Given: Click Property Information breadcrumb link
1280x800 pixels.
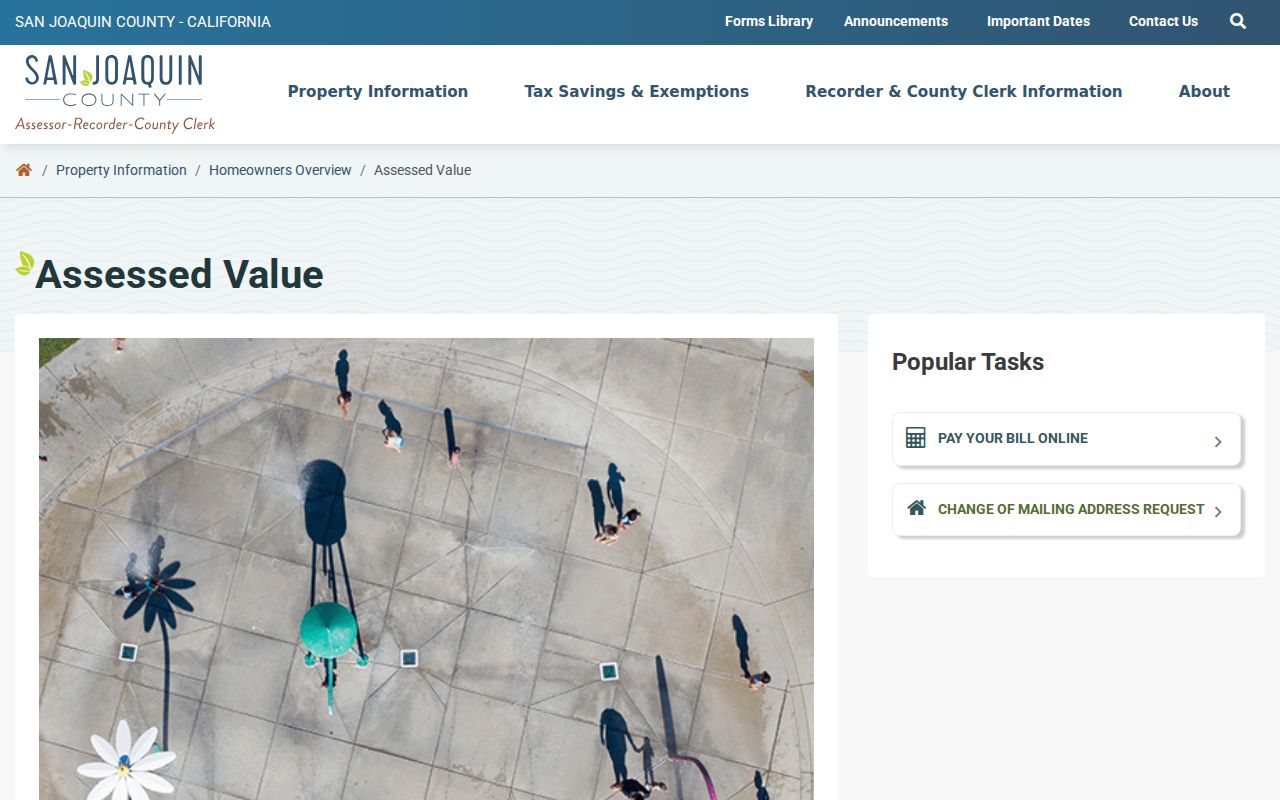Looking at the screenshot, I should tap(121, 170).
